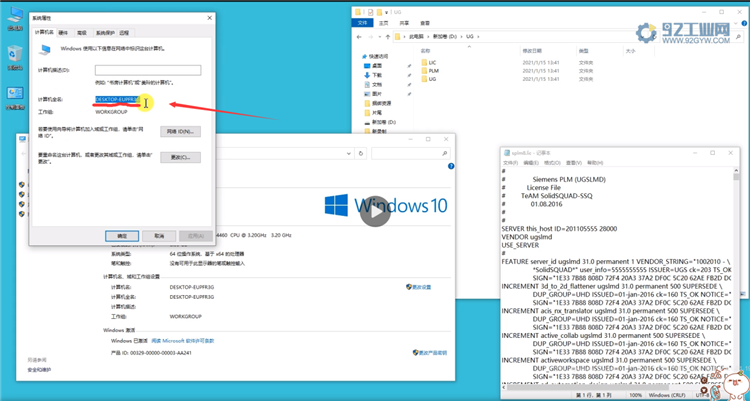Open the 主页 tab in the explorer ribbon
Image resolution: width=750 pixels, height=401 pixels.
pyautogui.click(x=383, y=23)
